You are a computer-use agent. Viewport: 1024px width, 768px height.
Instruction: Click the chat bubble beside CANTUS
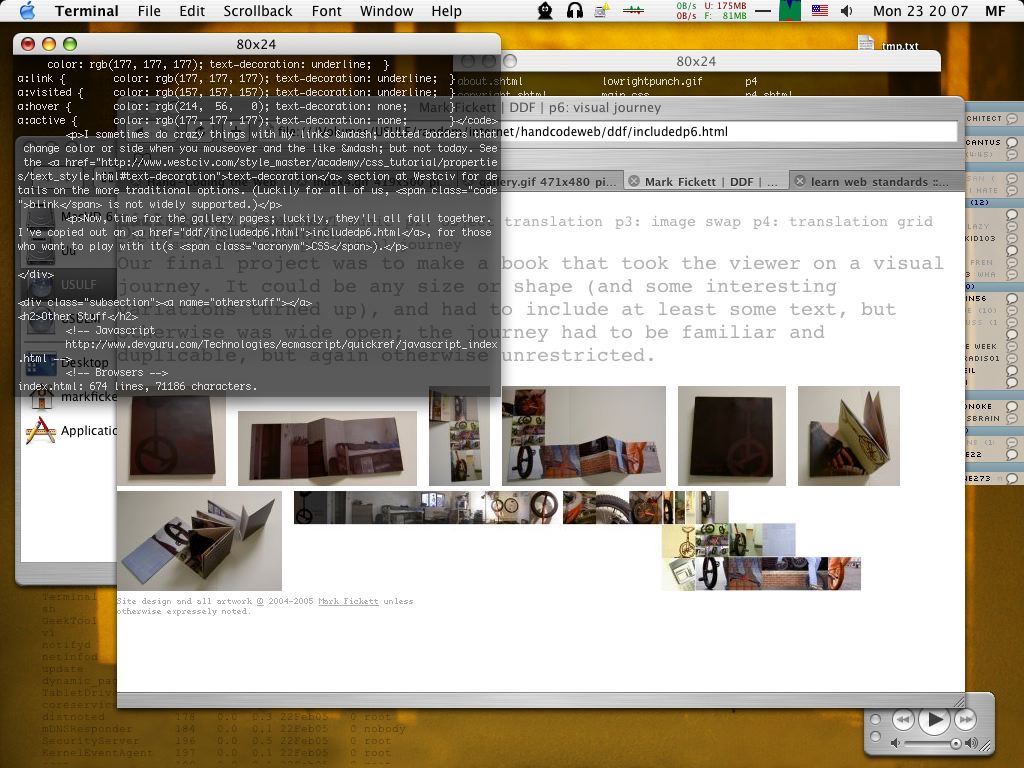pos(1012,142)
